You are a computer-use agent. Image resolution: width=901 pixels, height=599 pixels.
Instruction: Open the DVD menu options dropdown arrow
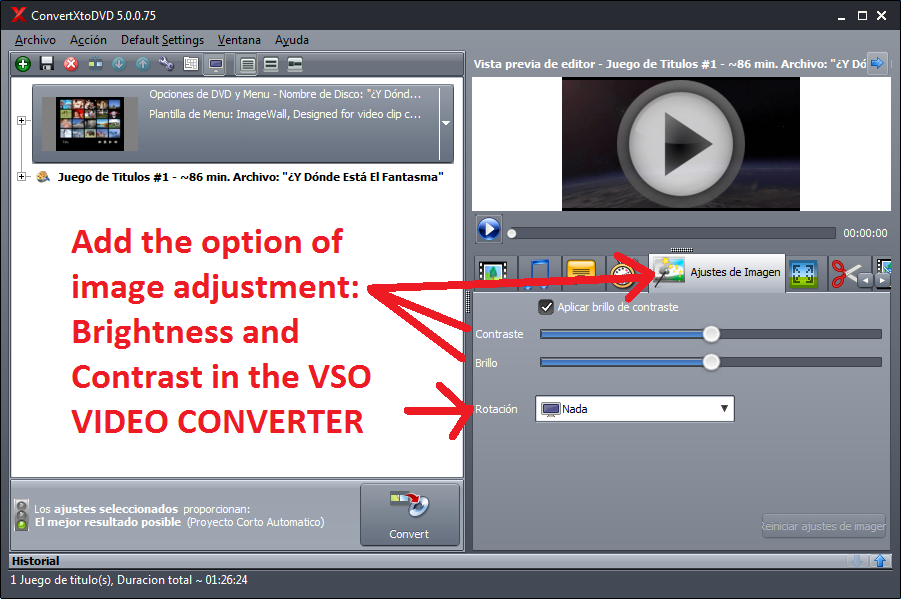tap(446, 123)
